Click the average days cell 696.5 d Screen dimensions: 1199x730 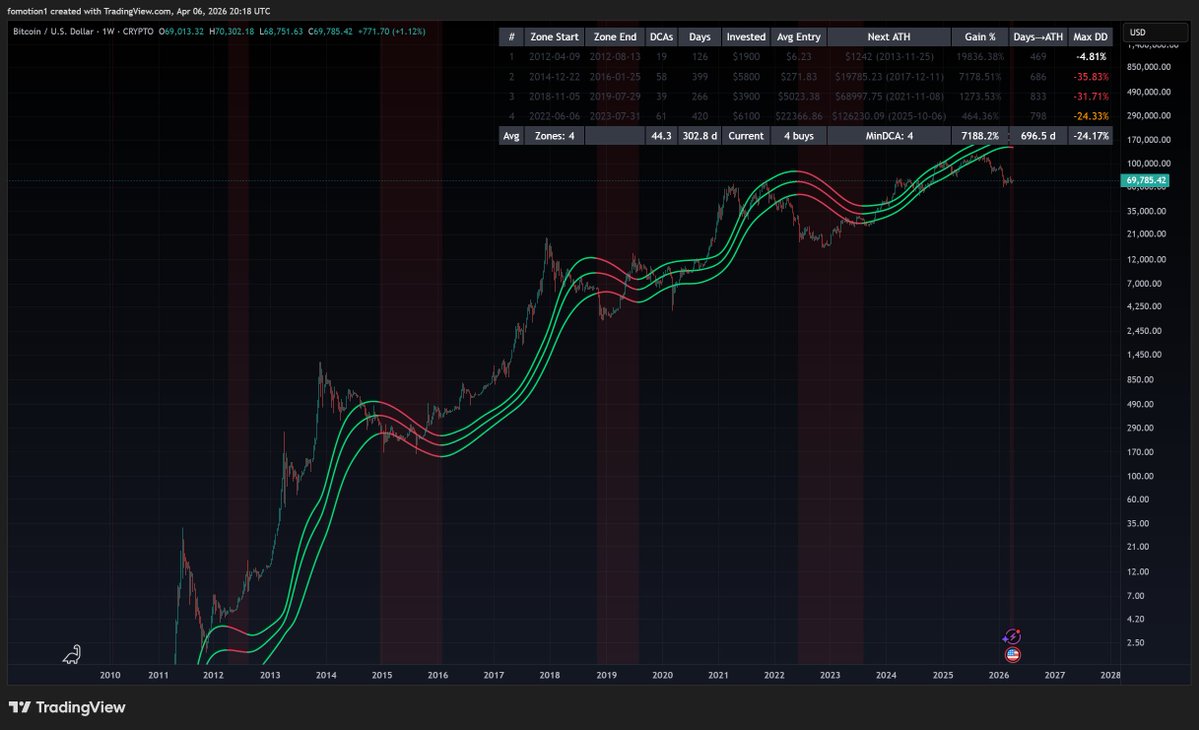point(1038,136)
